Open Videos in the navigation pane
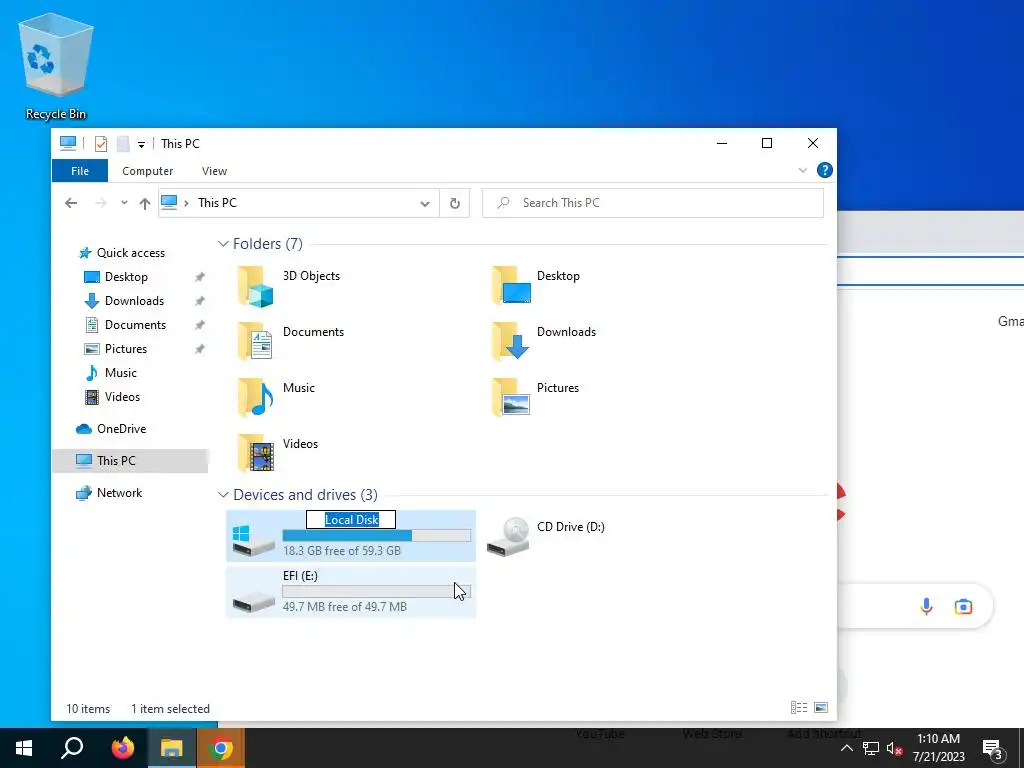This screenshot has height=768, width=1024. 122,397
